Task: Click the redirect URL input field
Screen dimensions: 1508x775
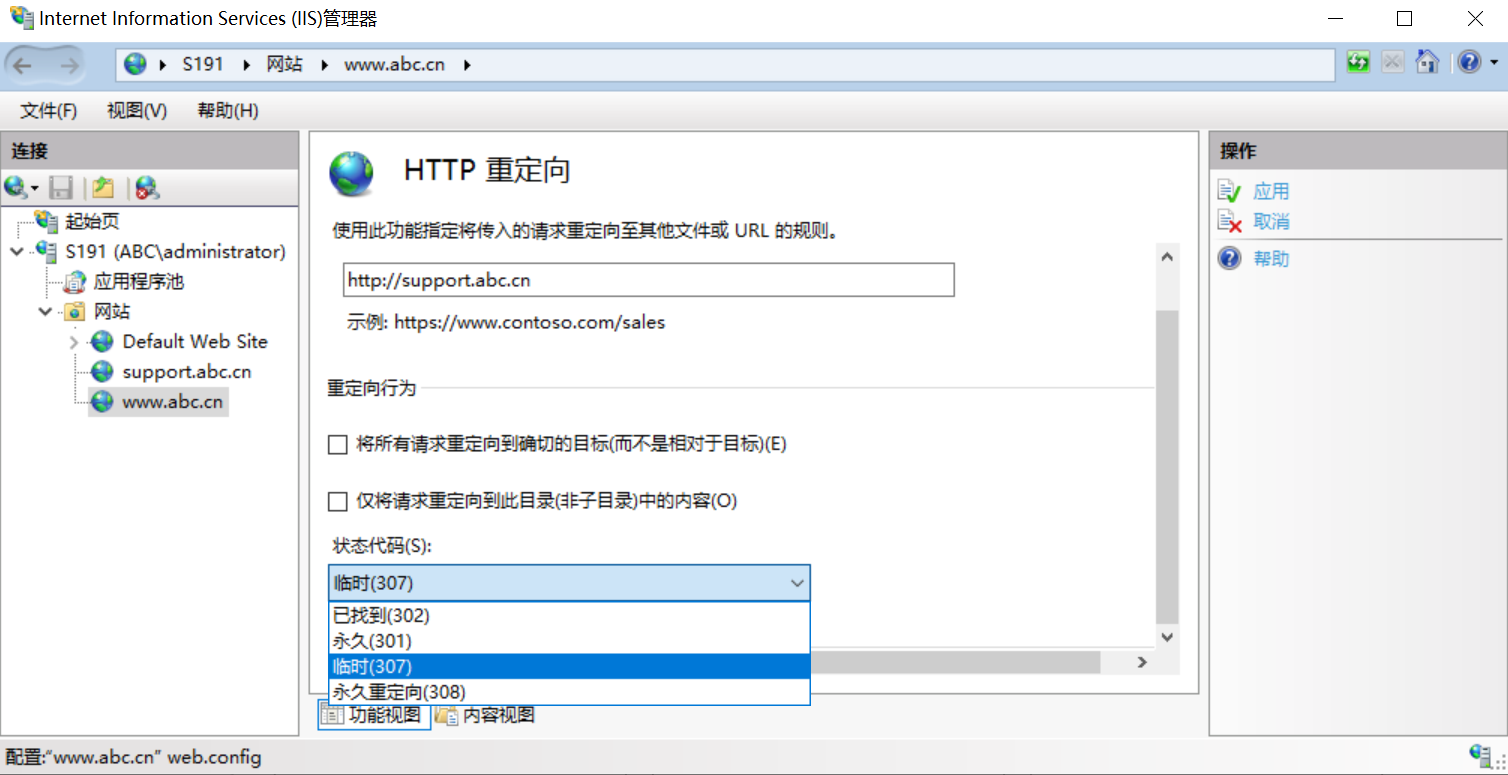Action: coord(648,280)
